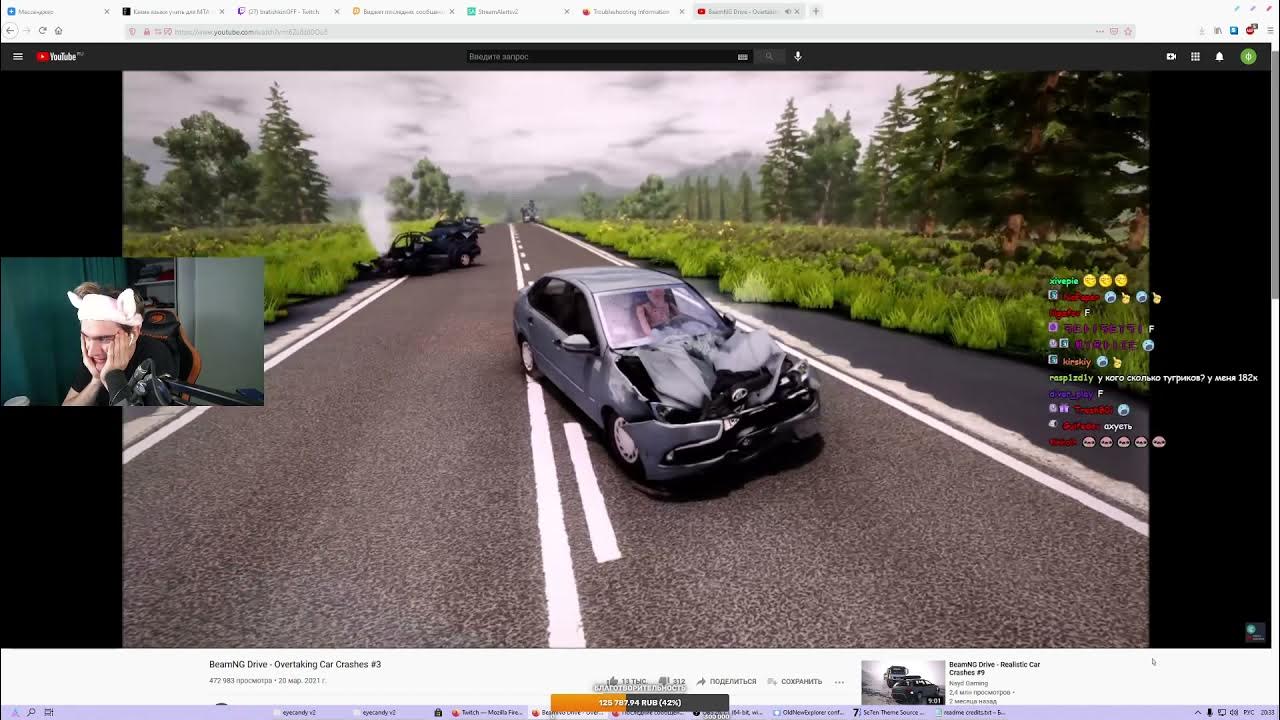Image resolution: width=1280 pixels, height=720 pixels.
Task: Bookmark this page with star icon
Action: [1128, 31]
